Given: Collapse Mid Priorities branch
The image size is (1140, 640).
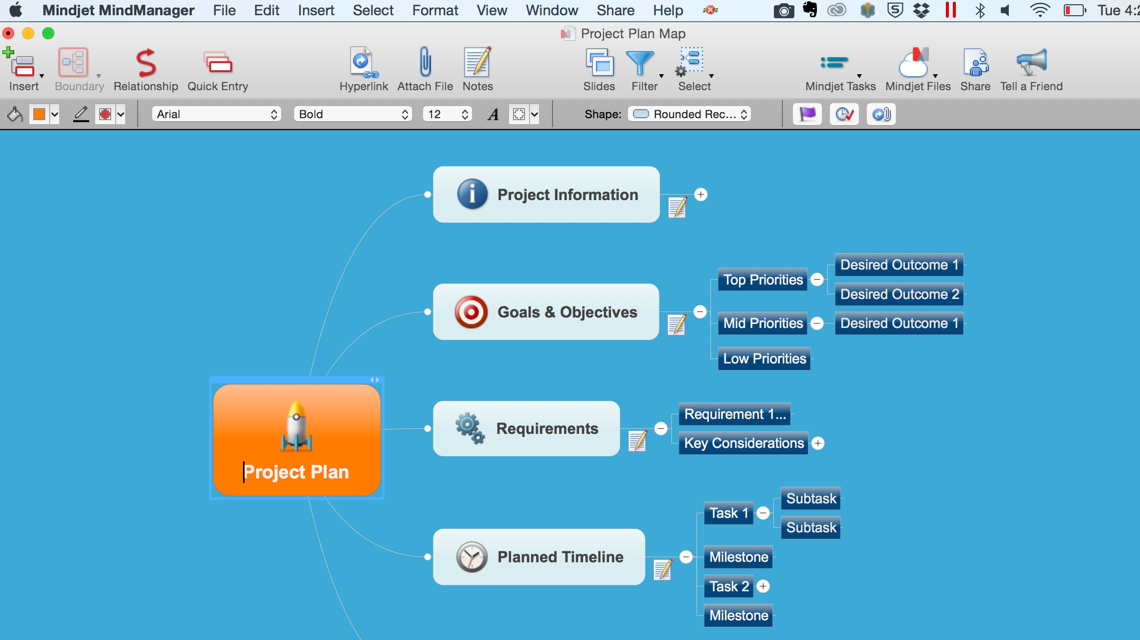Looking at the screenshot, I should click(x=817, y=324).
